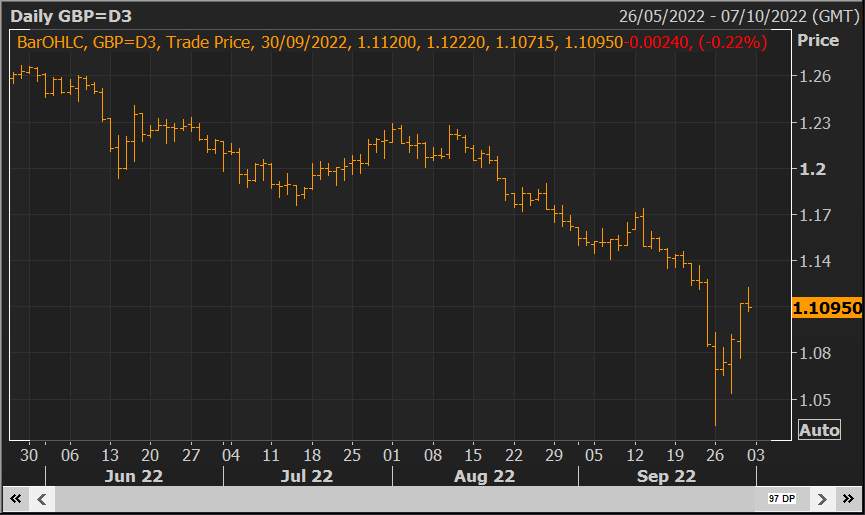Click the 1.14 price axis label

[x=815, y=261]
